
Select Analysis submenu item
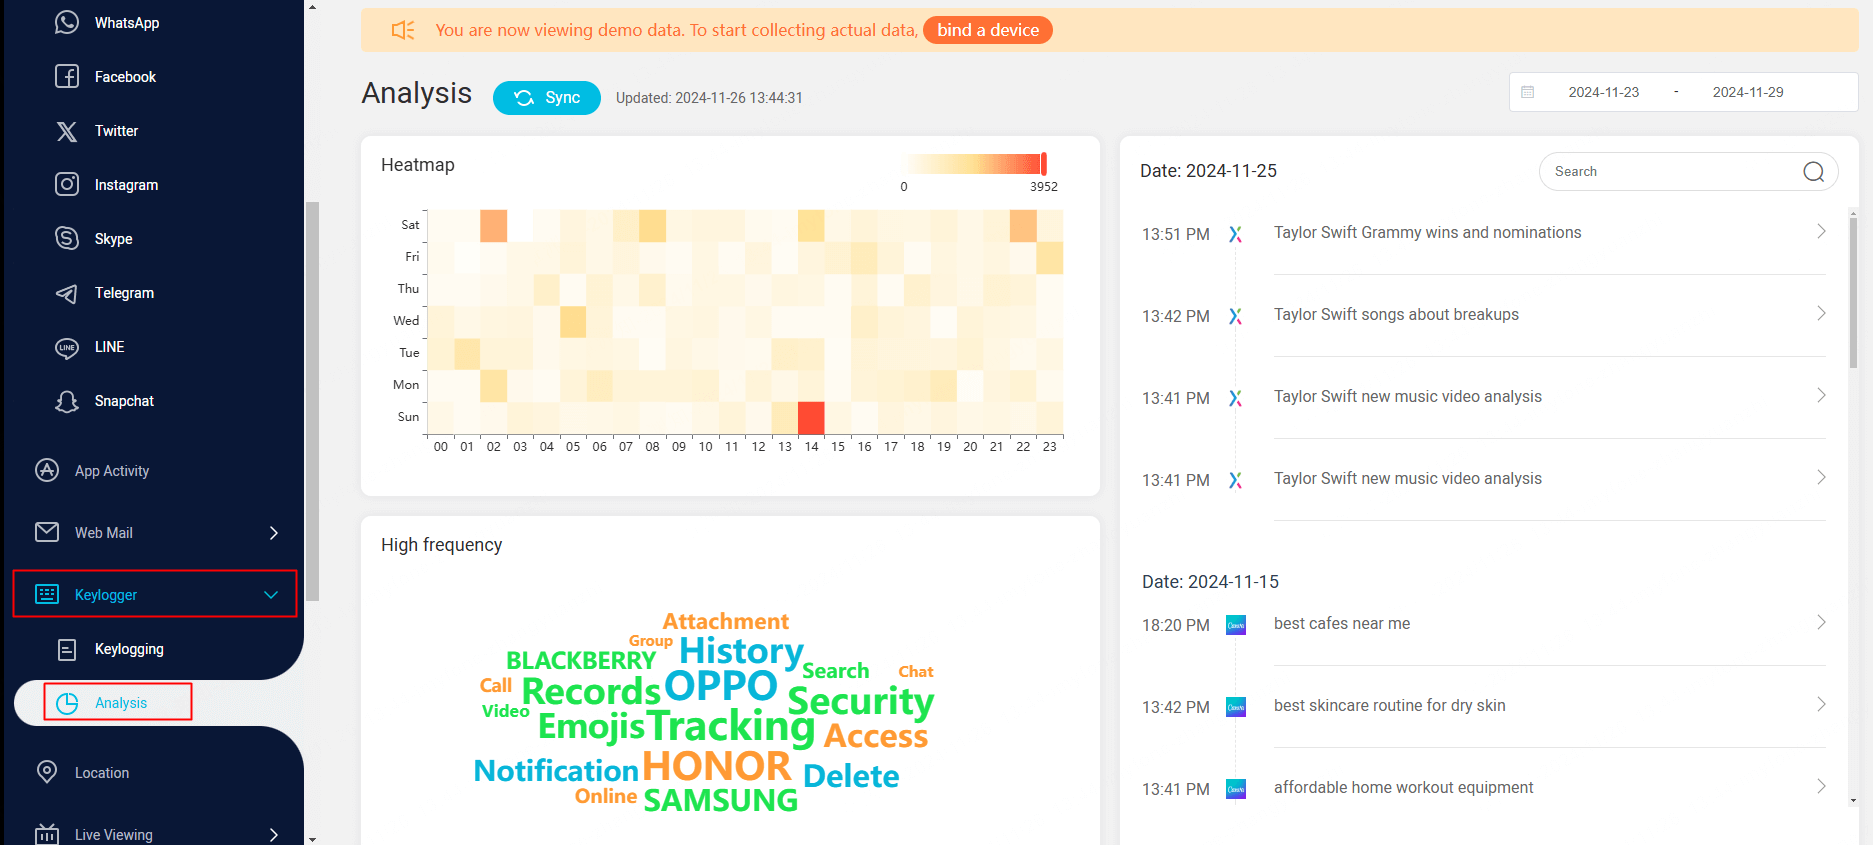point(121,703)
